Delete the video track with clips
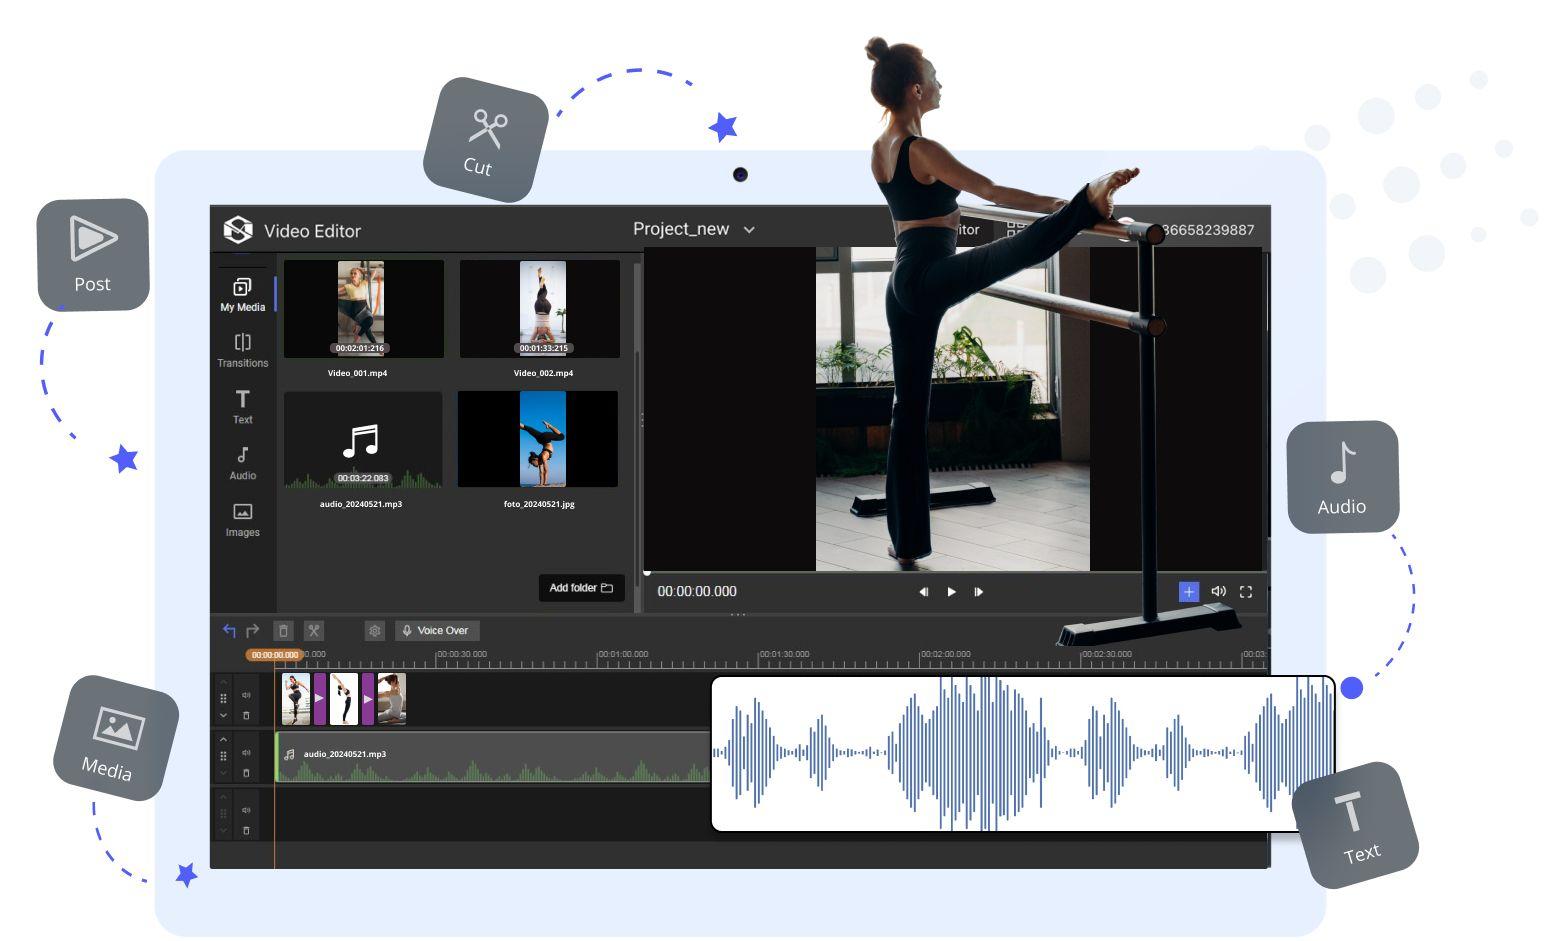The width and height of the screenshot is (1544, 941). click(246, 715)
